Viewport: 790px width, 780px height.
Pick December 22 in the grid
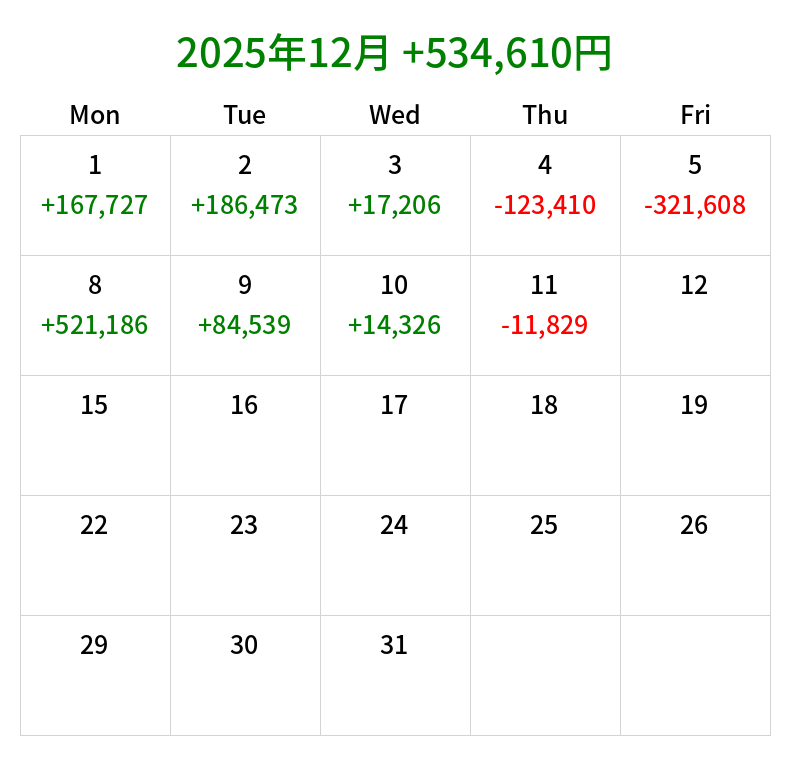95,555
